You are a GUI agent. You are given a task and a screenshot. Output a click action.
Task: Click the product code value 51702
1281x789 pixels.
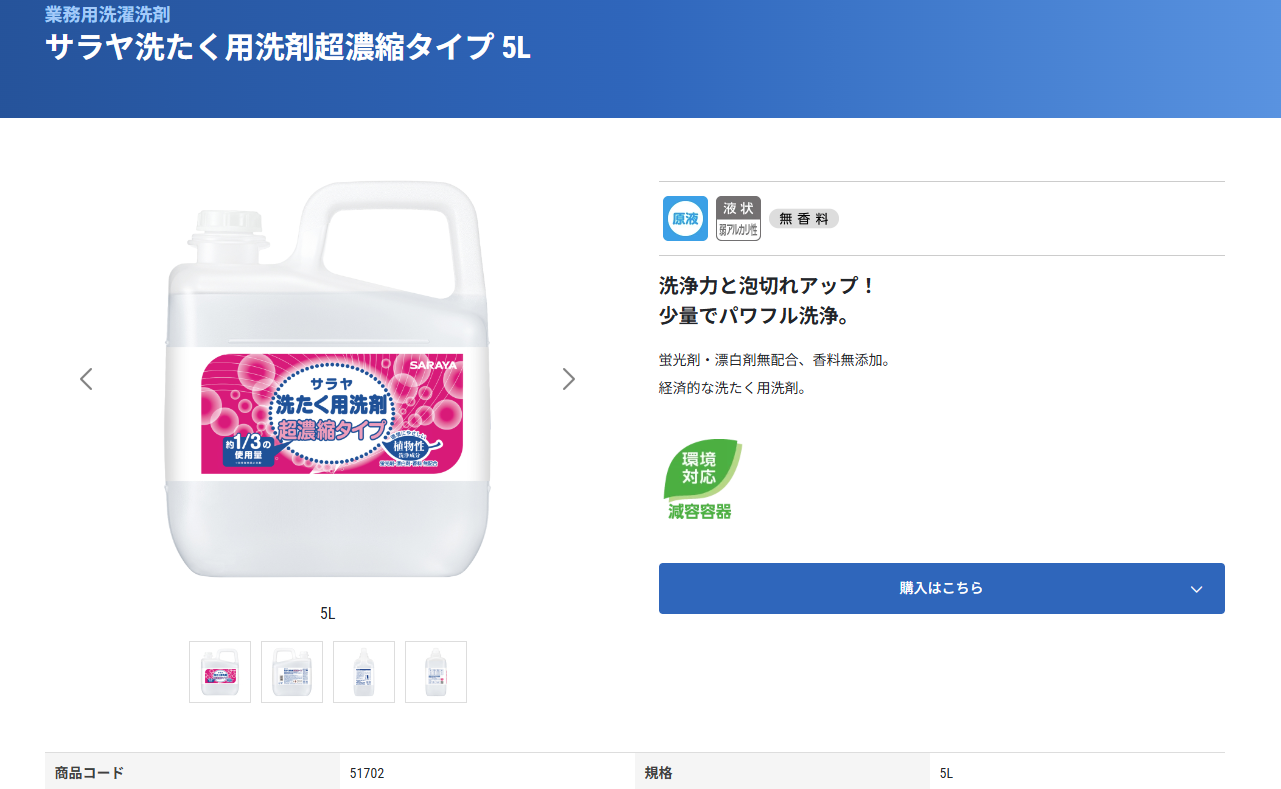pyautogui.click(x=367, y=773)
